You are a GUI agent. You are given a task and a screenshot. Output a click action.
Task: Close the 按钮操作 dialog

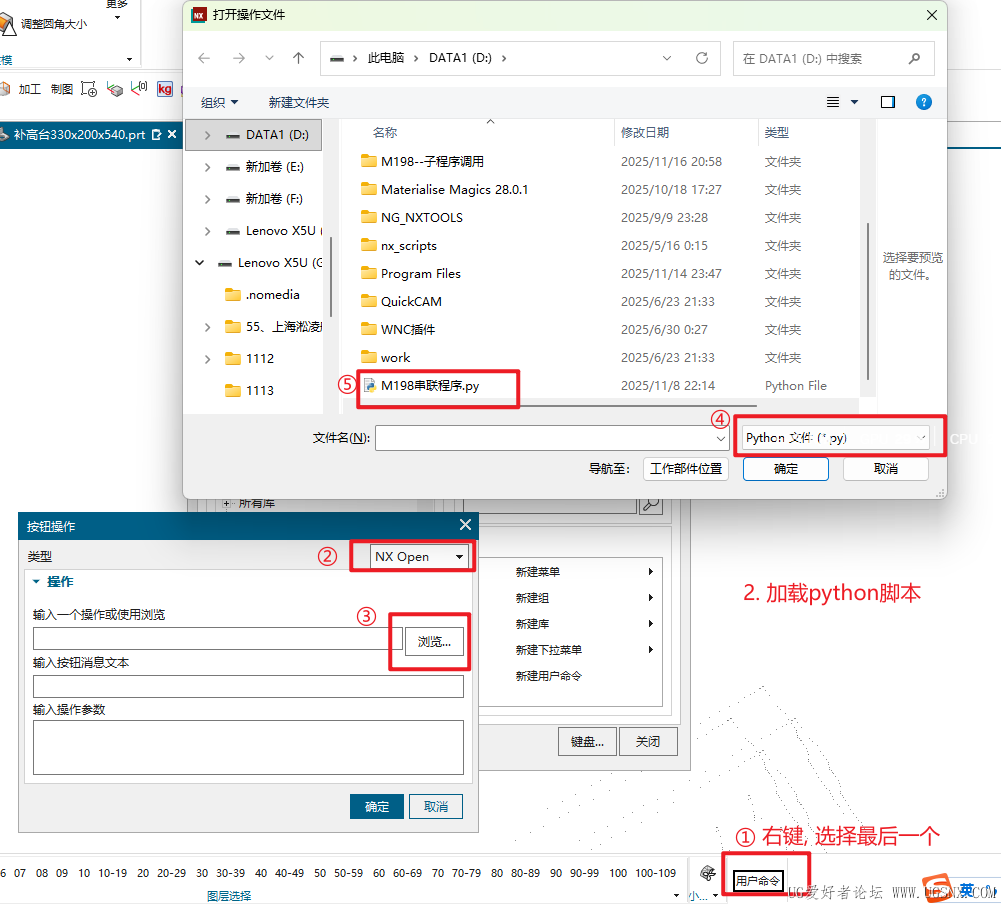click(x=465, y=525)
